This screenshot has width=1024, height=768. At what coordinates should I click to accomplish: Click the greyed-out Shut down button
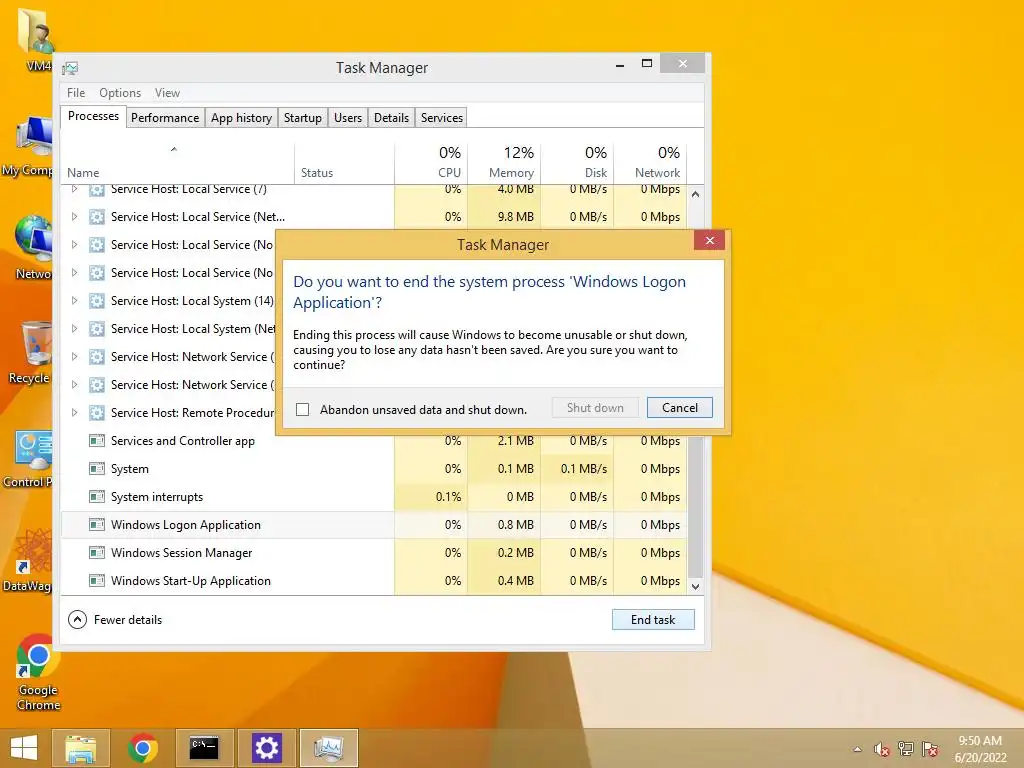595,408
